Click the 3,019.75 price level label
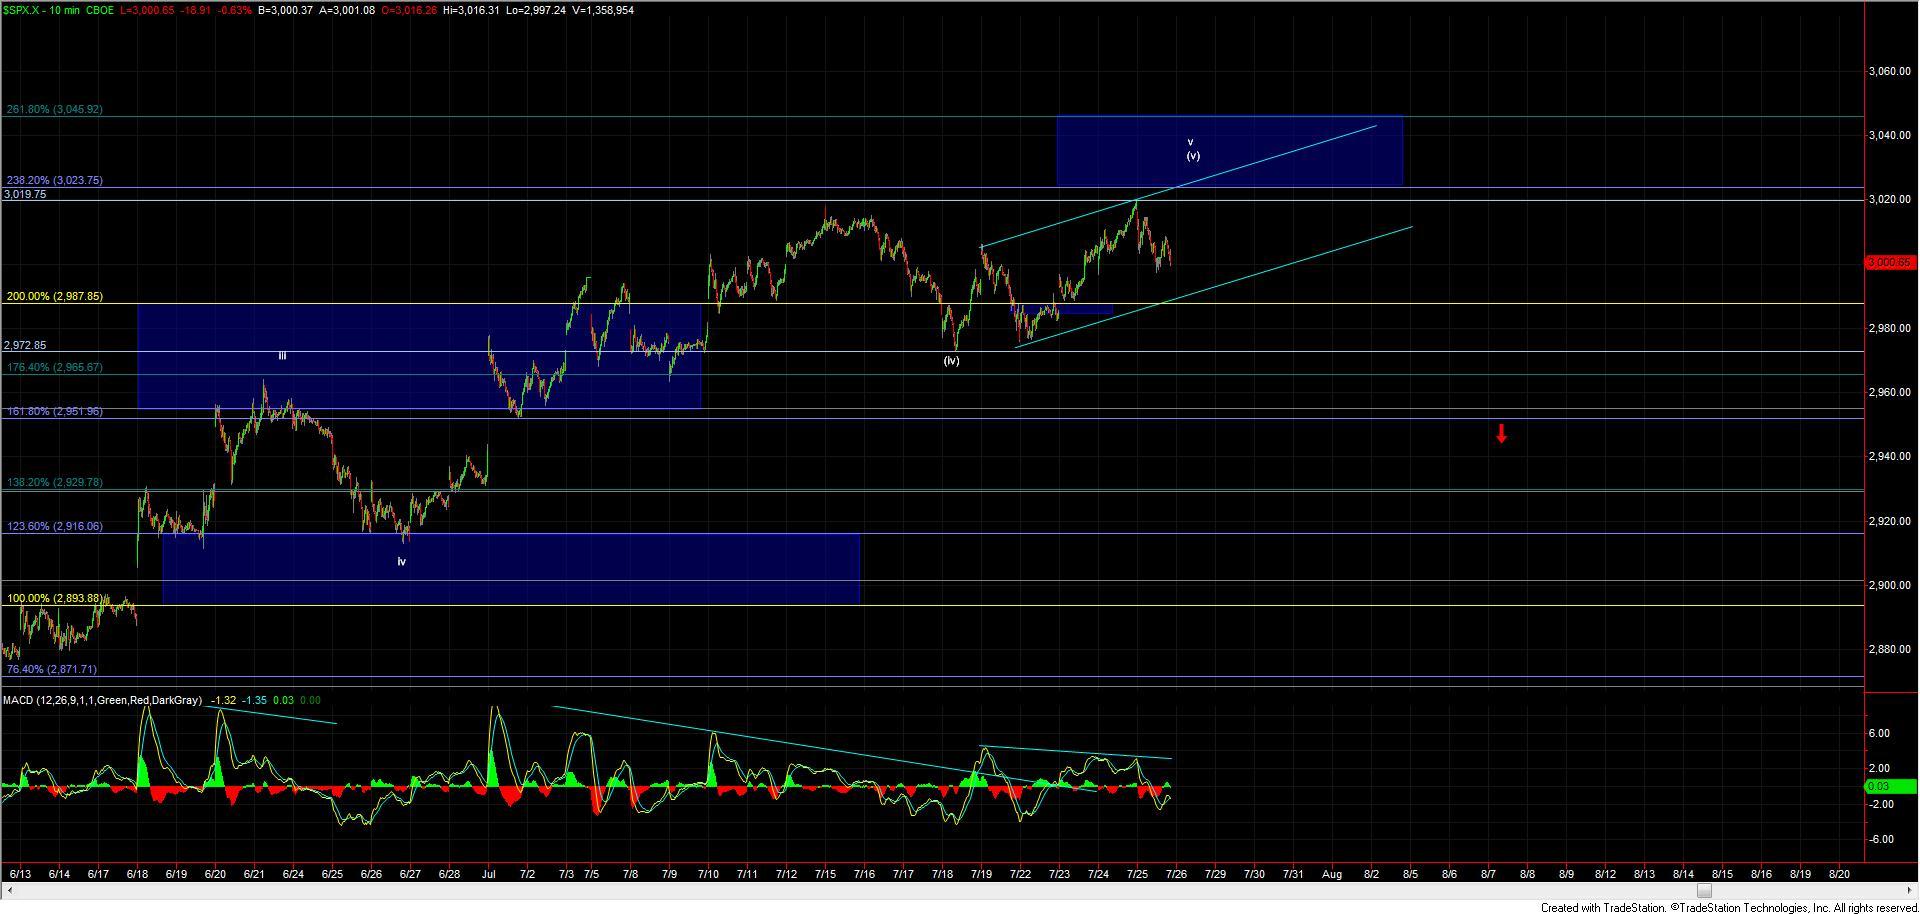The image size is (1920, 914). (25, 195)
